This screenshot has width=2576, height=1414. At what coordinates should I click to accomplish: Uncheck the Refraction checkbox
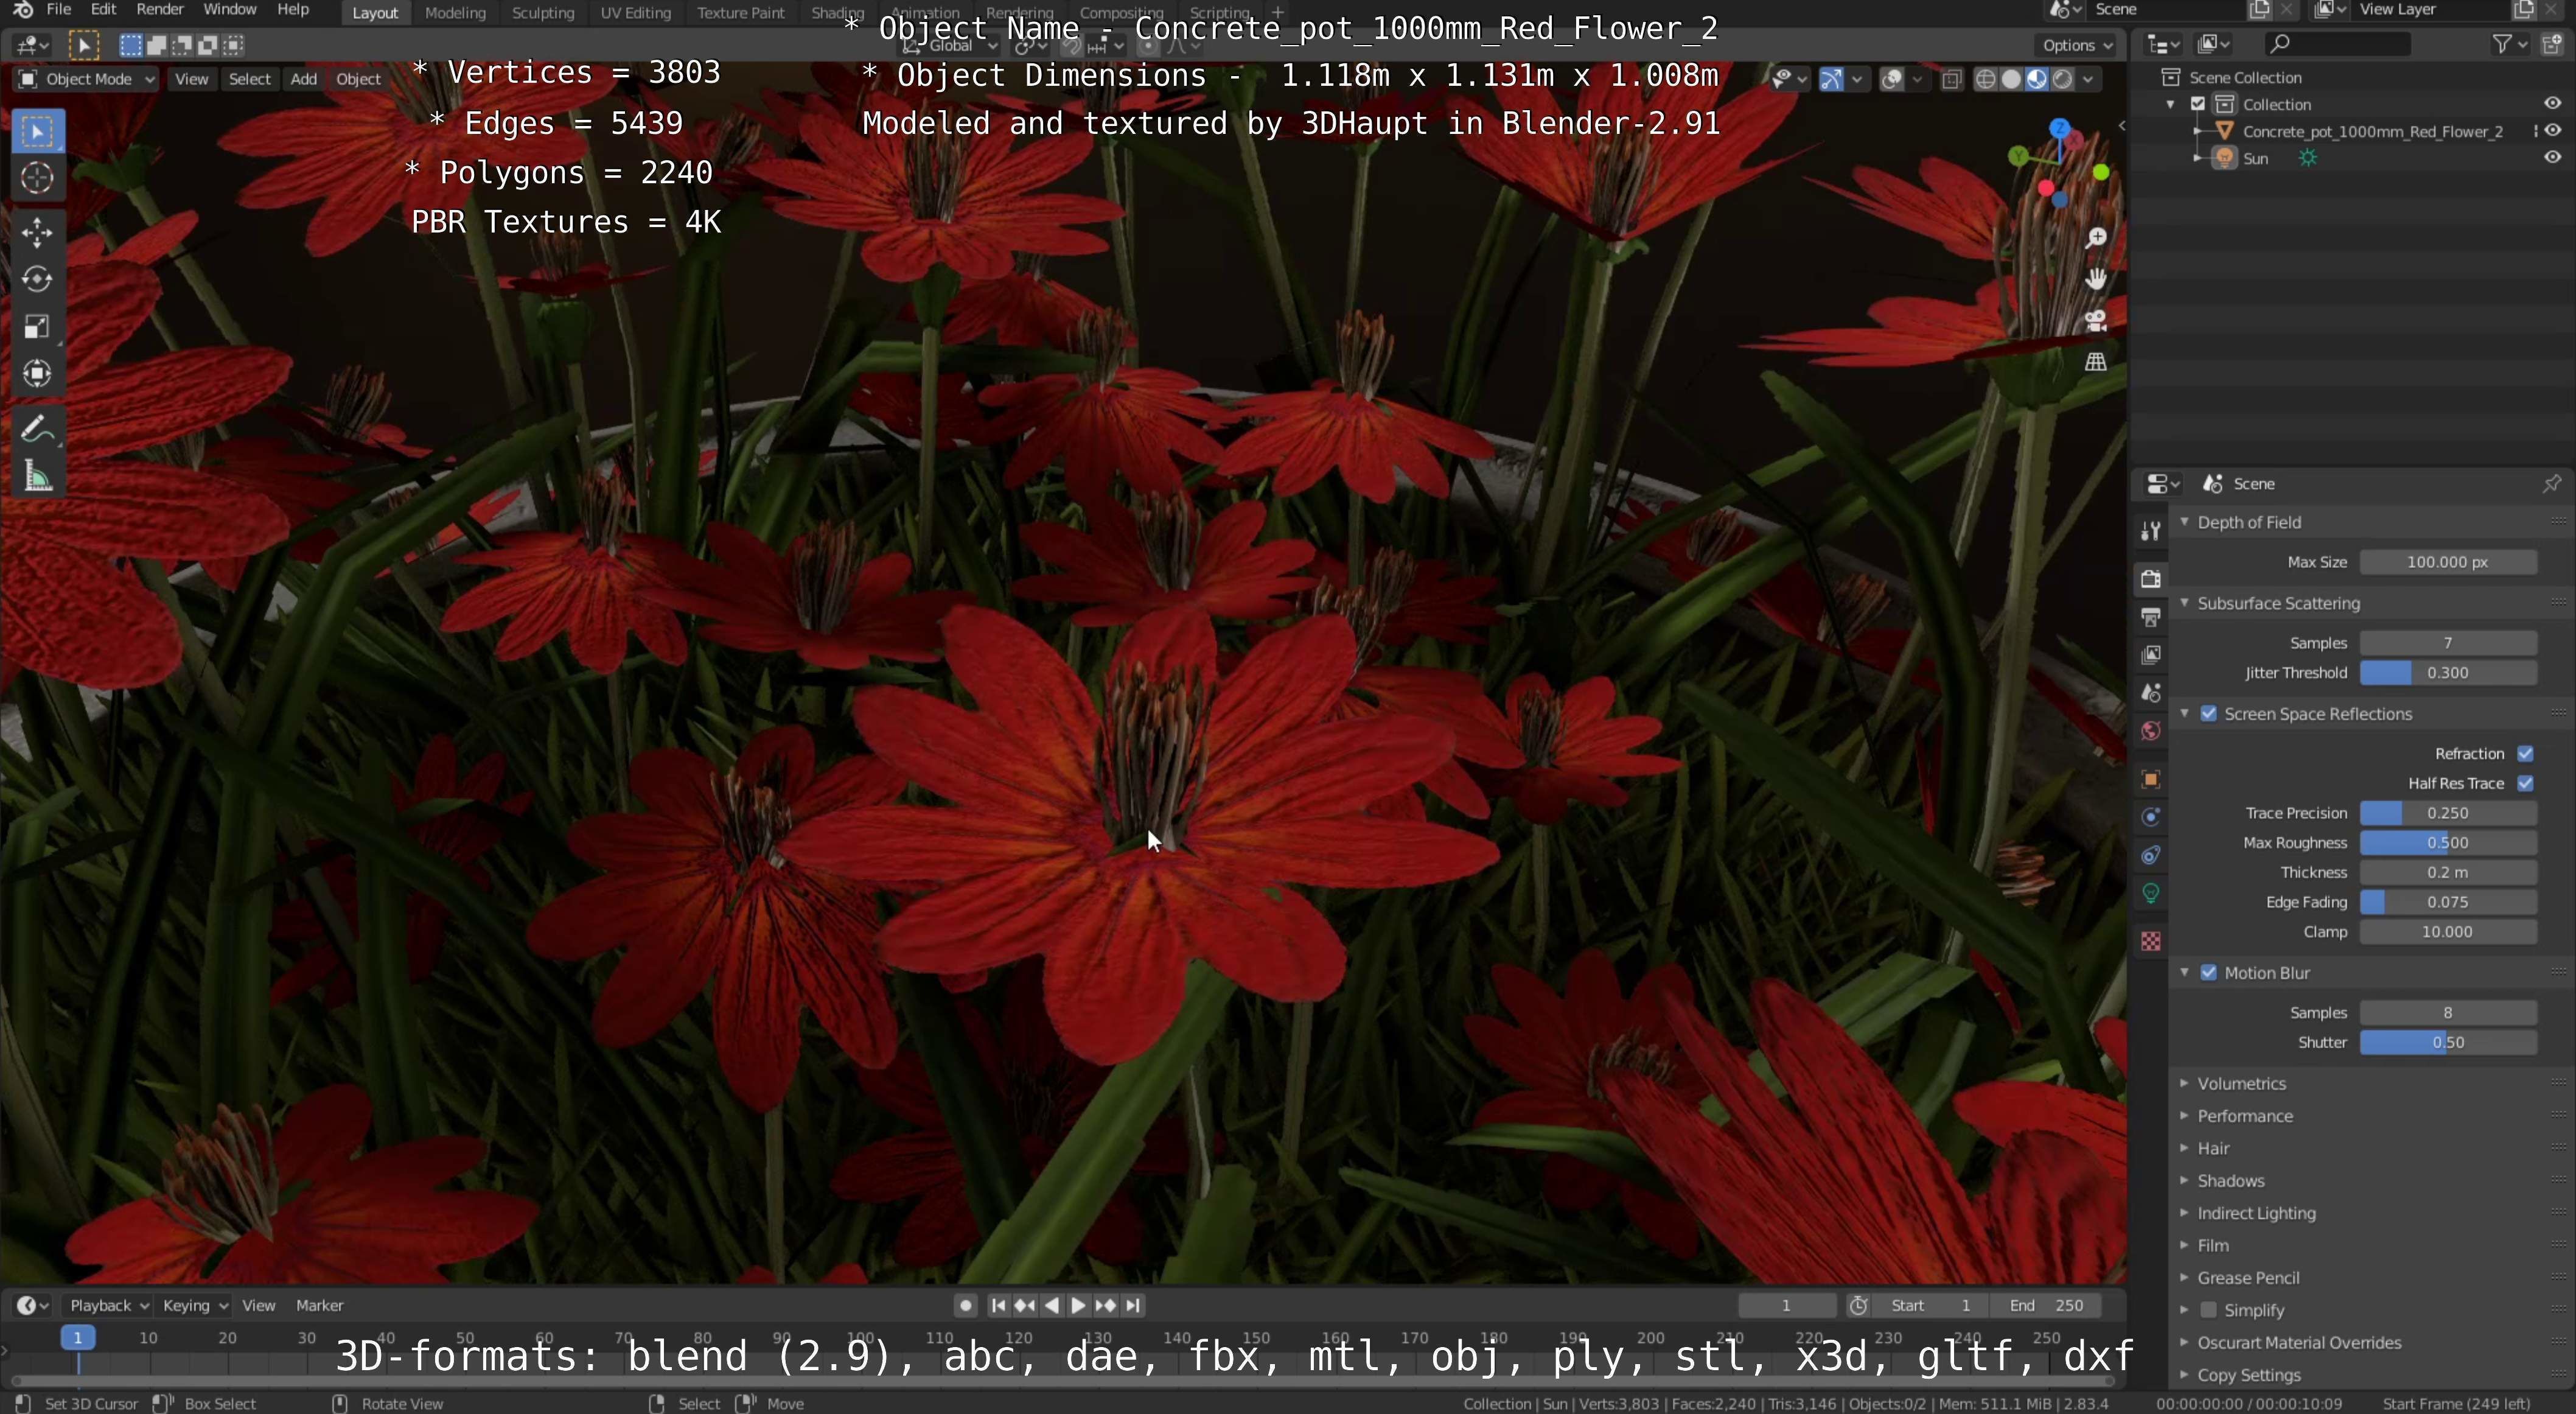pyautogui.click(x=2525, y=754)
